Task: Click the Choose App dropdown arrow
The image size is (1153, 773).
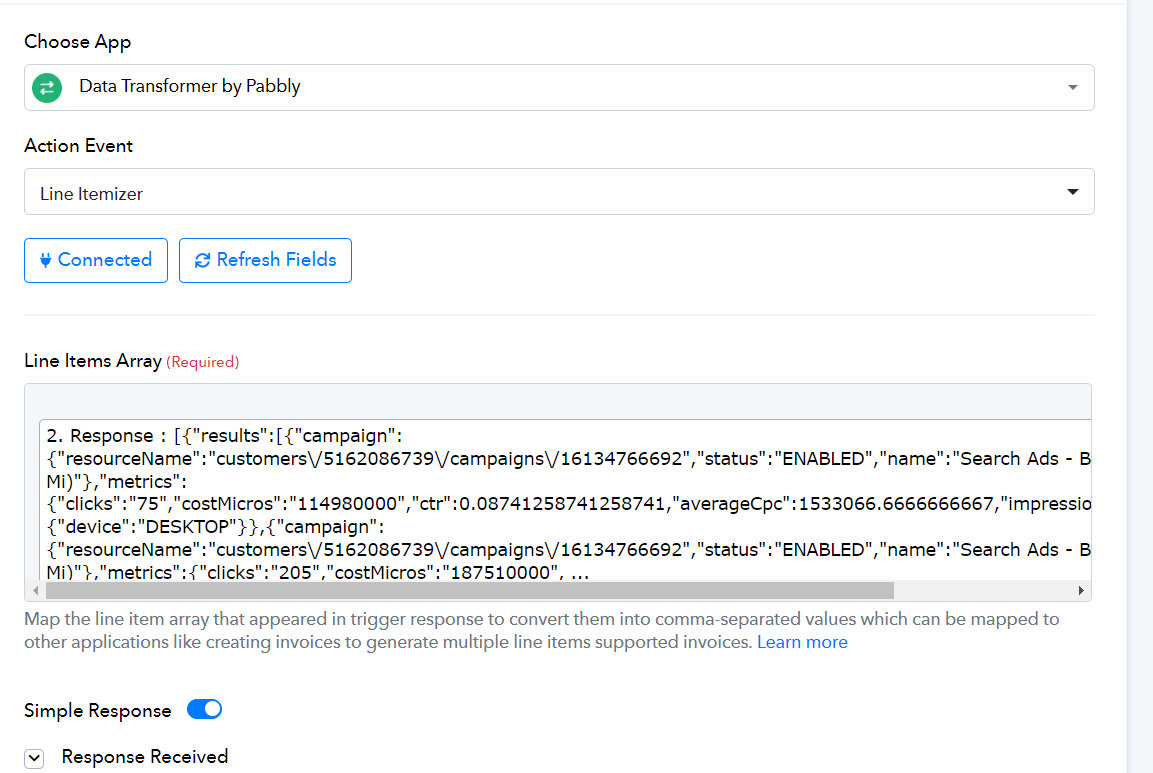Action: coord(1073,88)
